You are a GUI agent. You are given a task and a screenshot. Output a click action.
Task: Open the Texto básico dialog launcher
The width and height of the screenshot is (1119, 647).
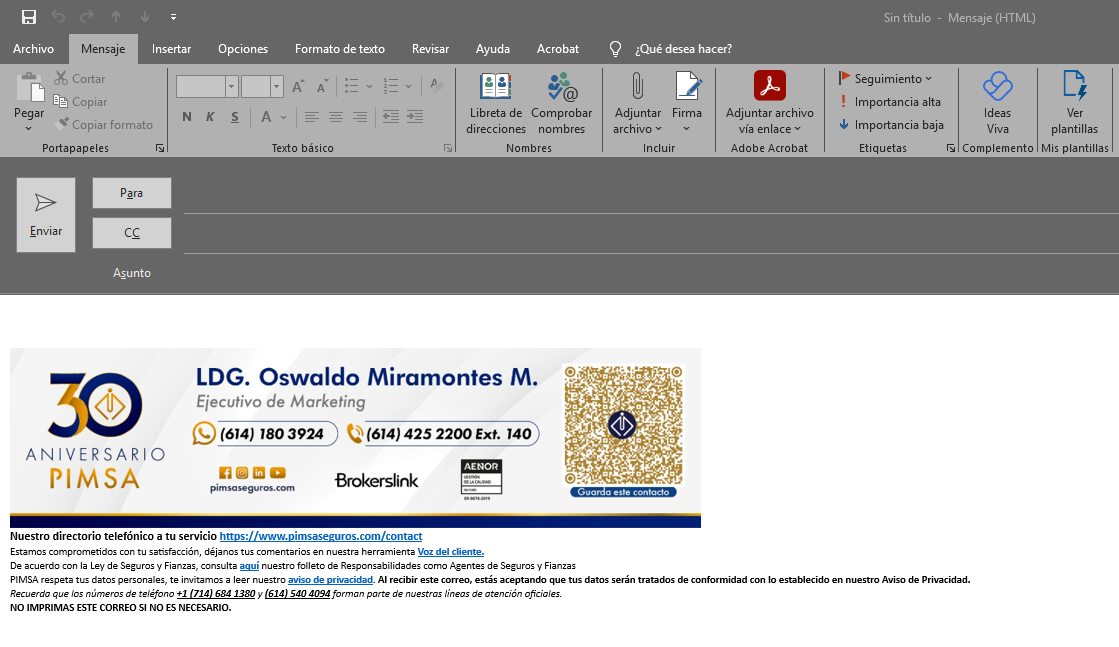(x=447, y=148)
